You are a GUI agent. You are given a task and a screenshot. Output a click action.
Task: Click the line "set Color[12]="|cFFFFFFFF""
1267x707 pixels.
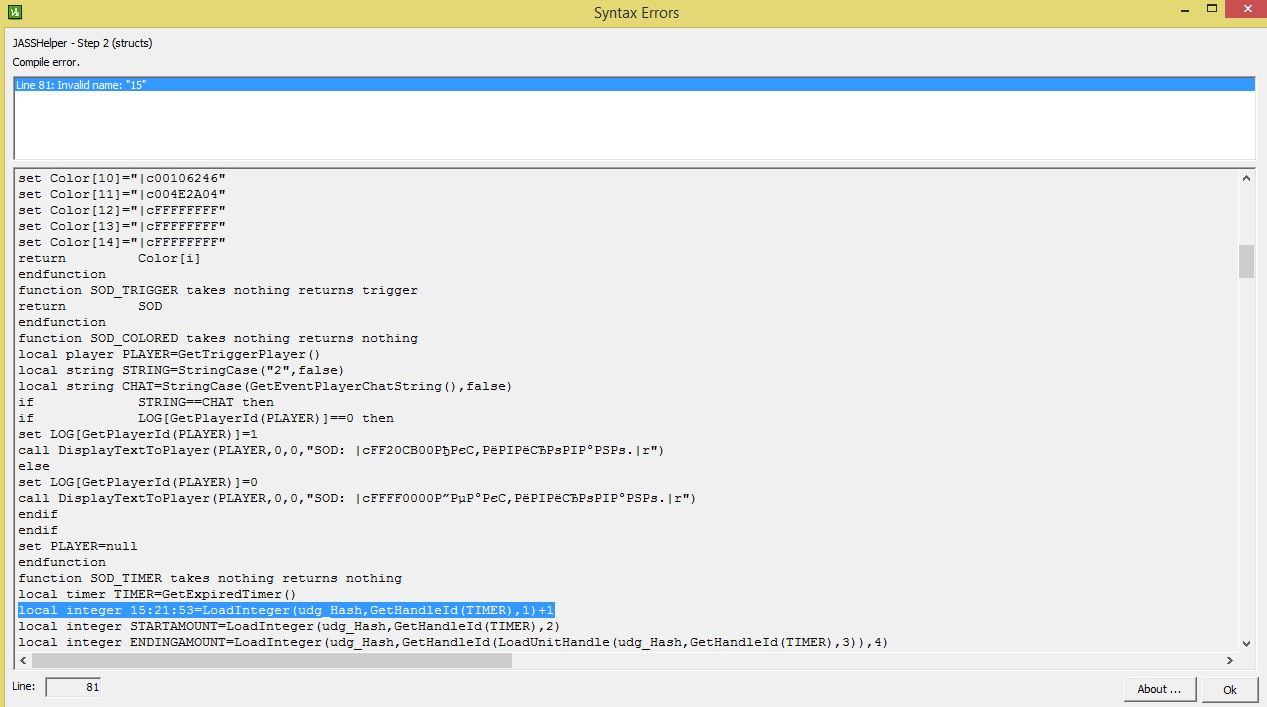pos(122,210)
